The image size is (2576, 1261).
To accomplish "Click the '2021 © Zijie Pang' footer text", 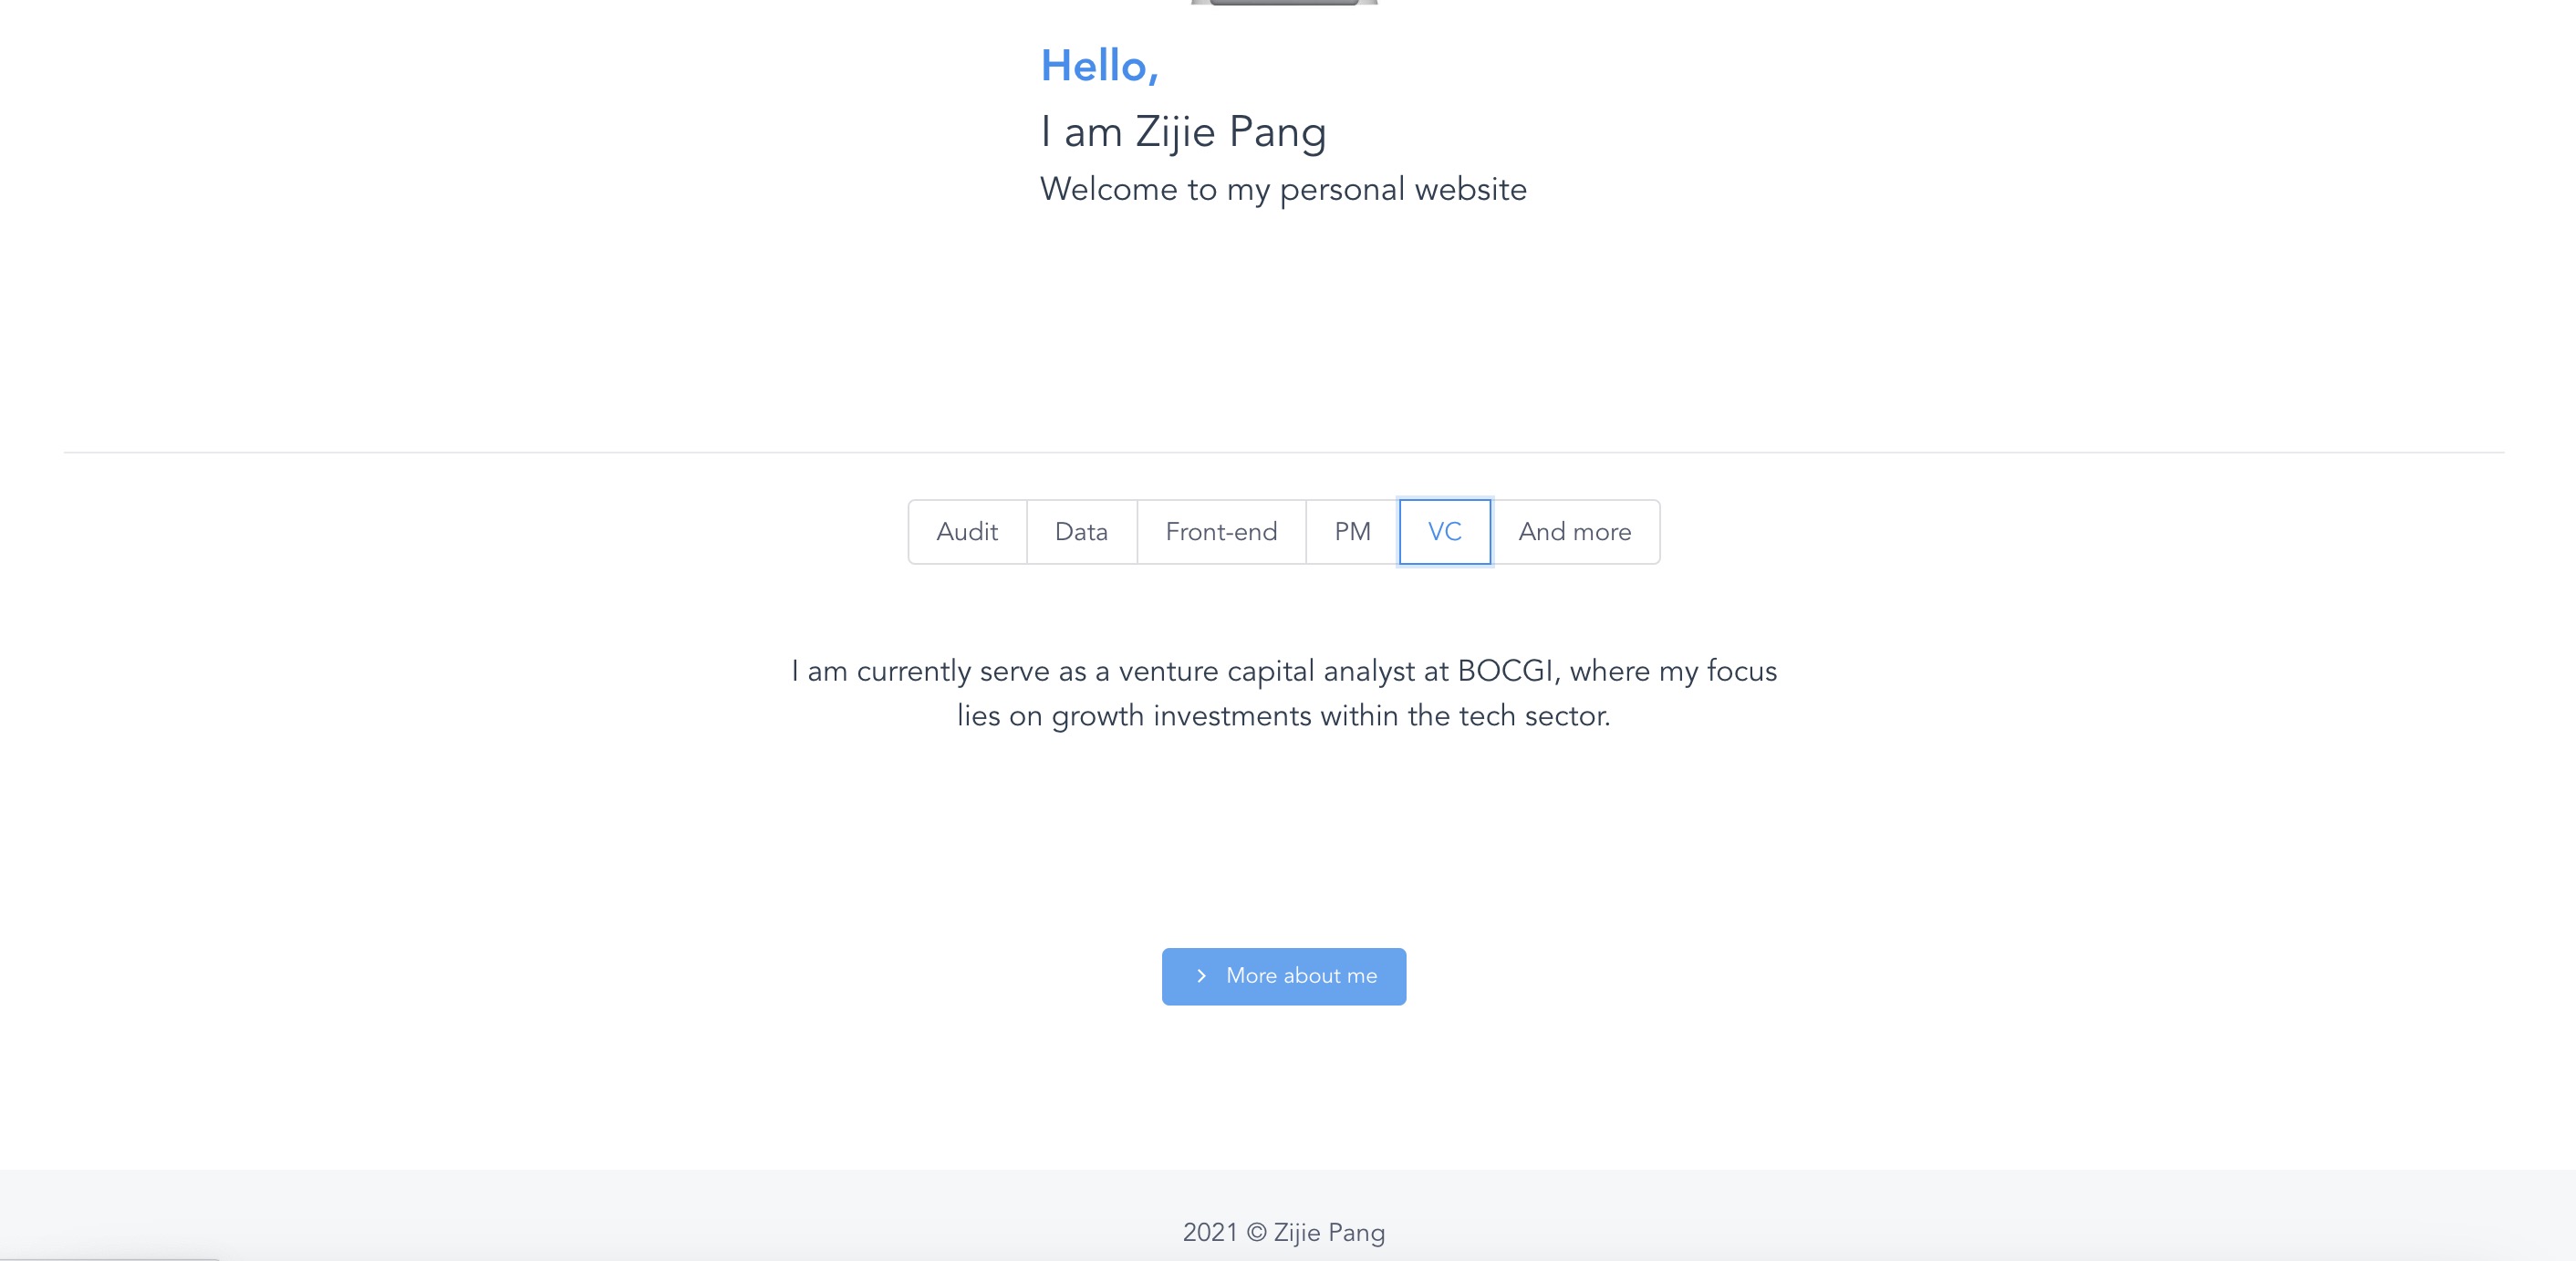I will [x=1284, y=1233].
